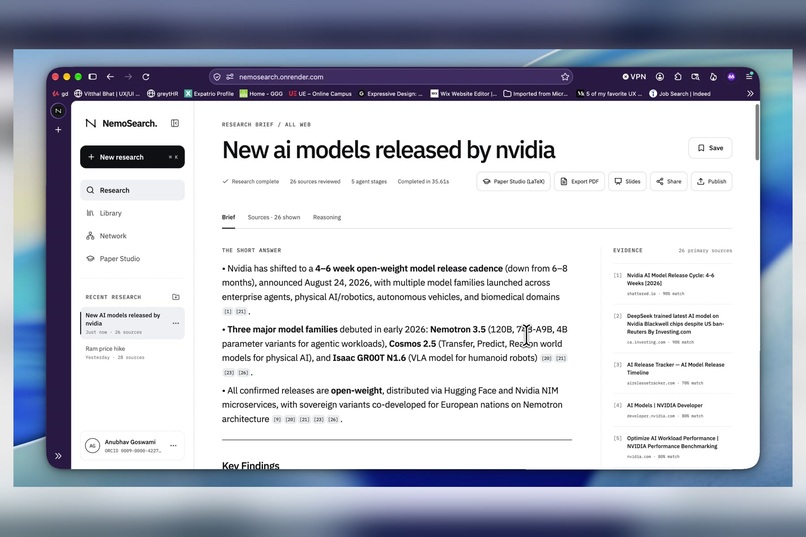Open the greytHR bookmark

point(162,94)
